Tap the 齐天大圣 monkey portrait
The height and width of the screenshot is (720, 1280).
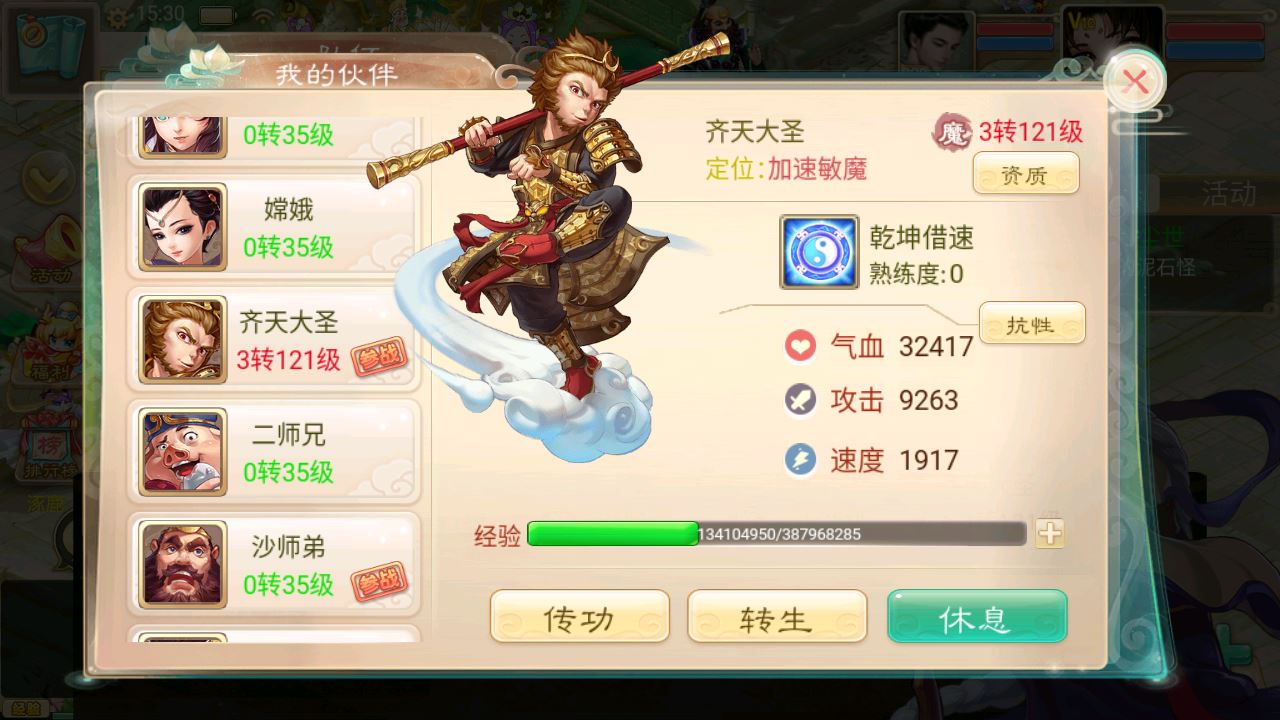(x=183, y=339)
